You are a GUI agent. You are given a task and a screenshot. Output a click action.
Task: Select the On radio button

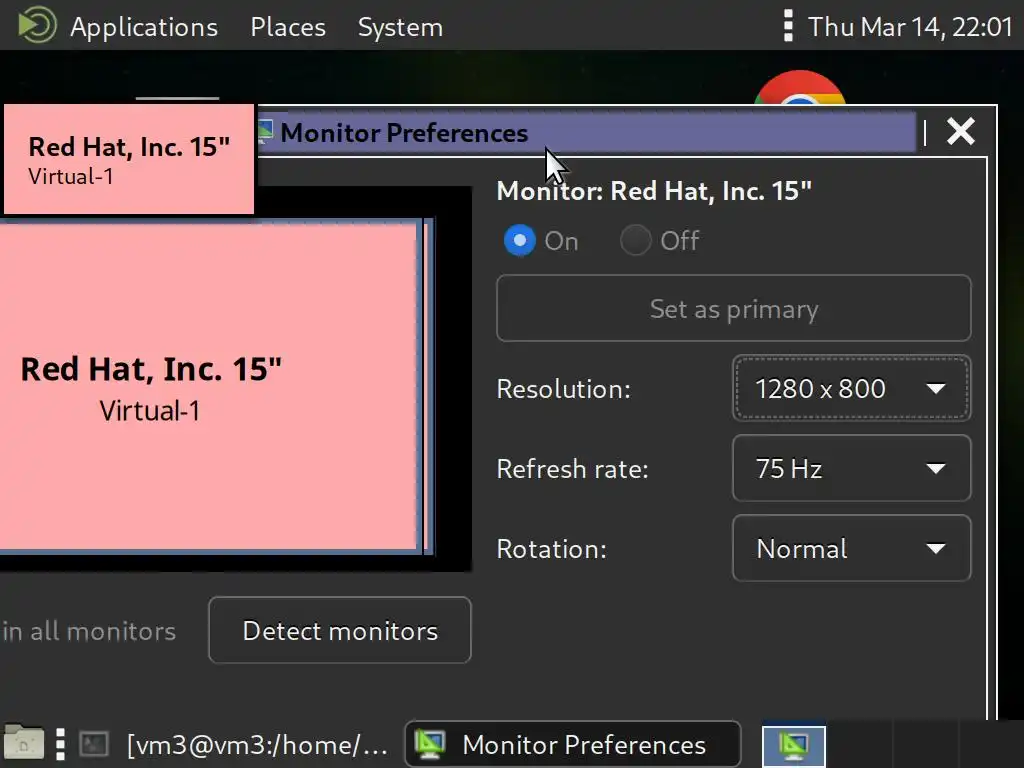coord(520,241)
